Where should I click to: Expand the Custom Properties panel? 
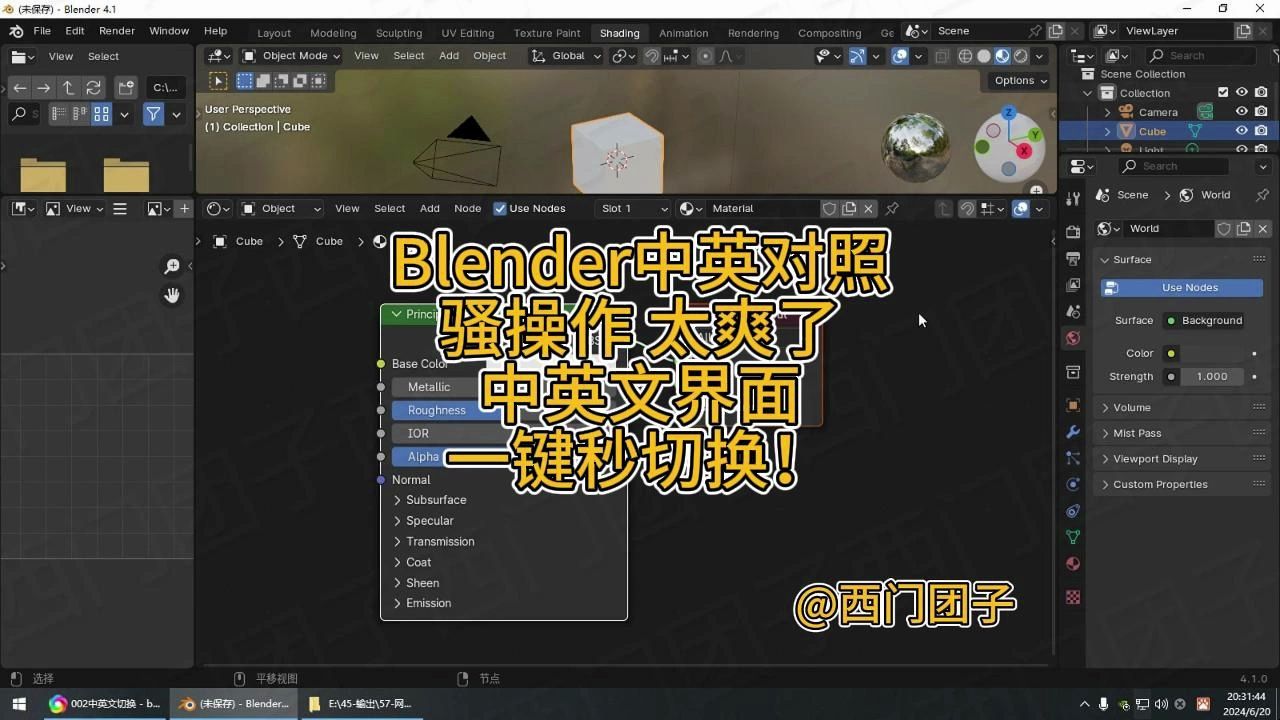point(1182,484)
